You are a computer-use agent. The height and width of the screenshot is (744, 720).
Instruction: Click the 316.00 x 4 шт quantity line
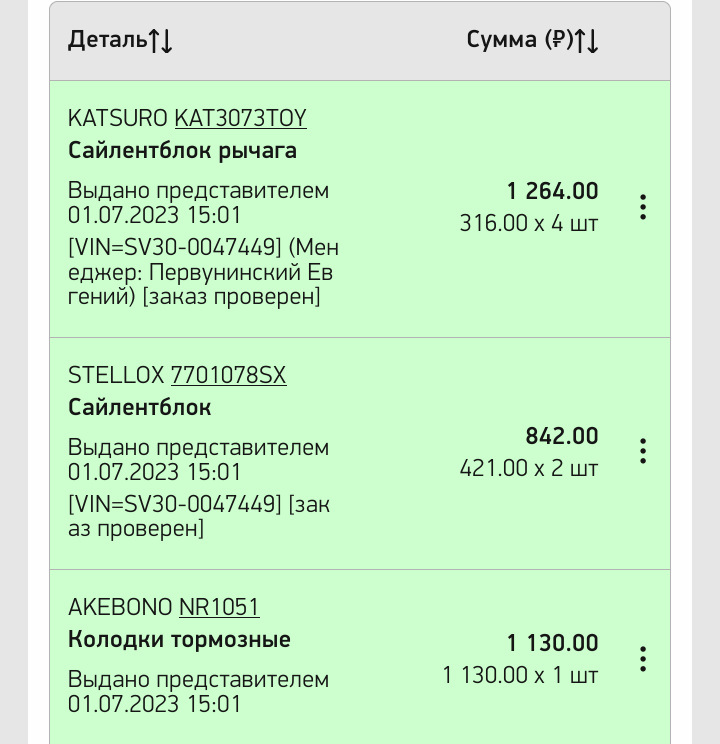(529, 223)
